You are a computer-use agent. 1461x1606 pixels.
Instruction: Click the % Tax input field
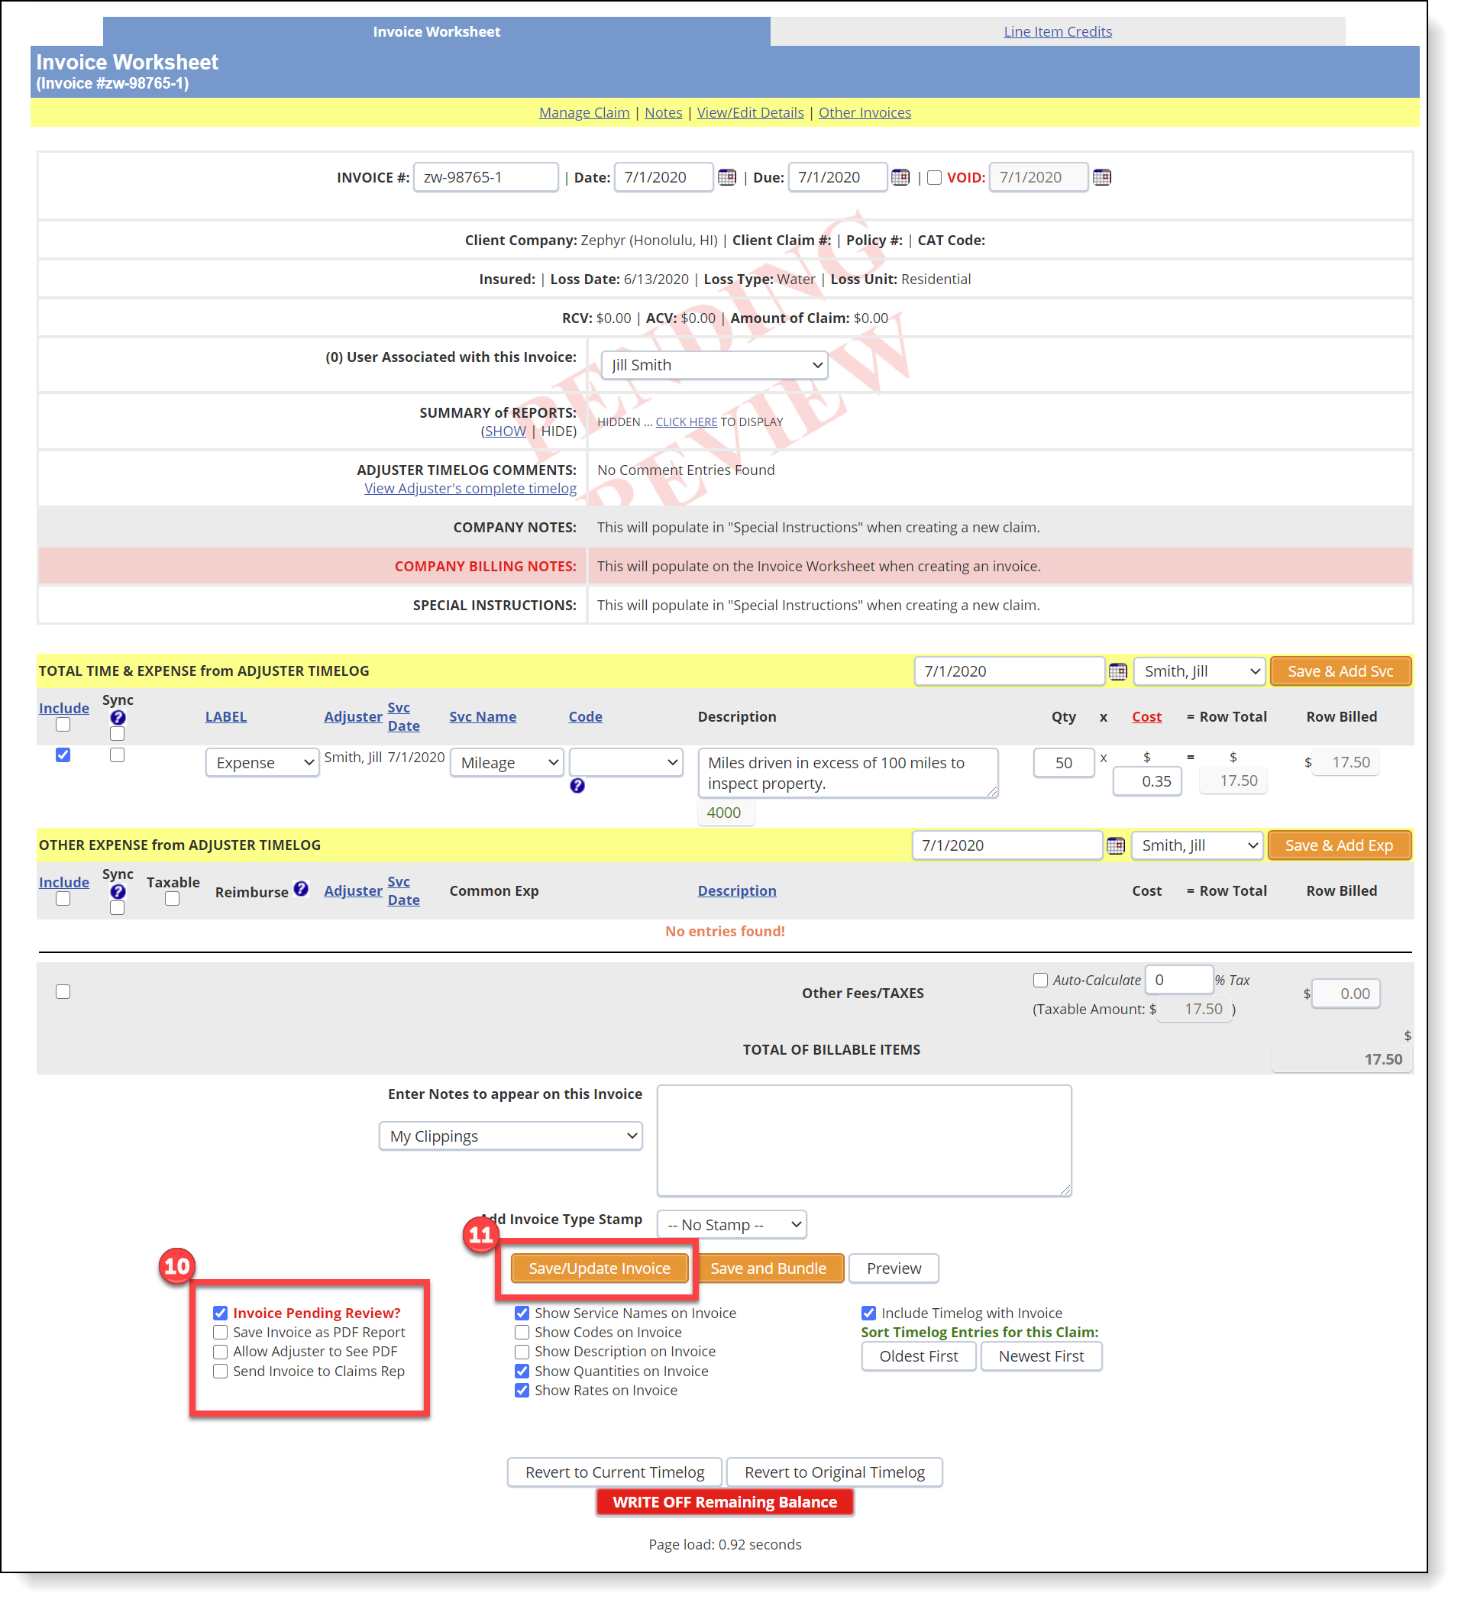click(1179, 980)
